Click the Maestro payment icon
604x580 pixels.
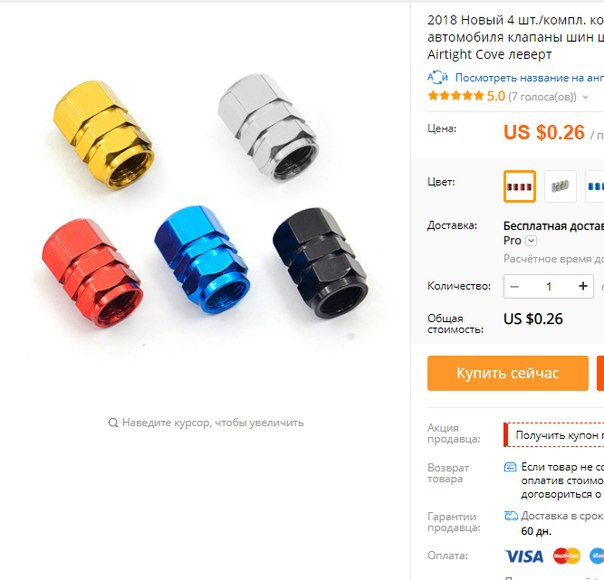coord(597,556)
